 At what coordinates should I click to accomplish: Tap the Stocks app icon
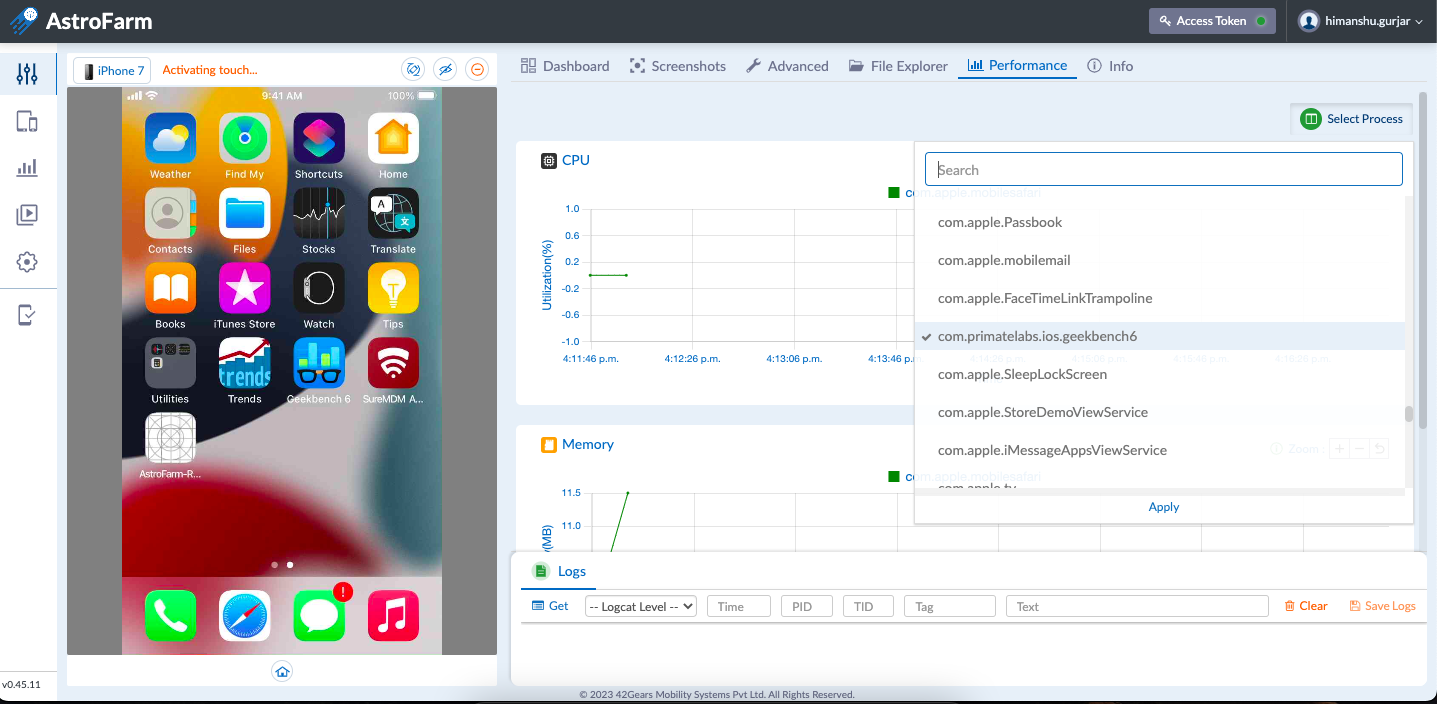coord(319,213)
